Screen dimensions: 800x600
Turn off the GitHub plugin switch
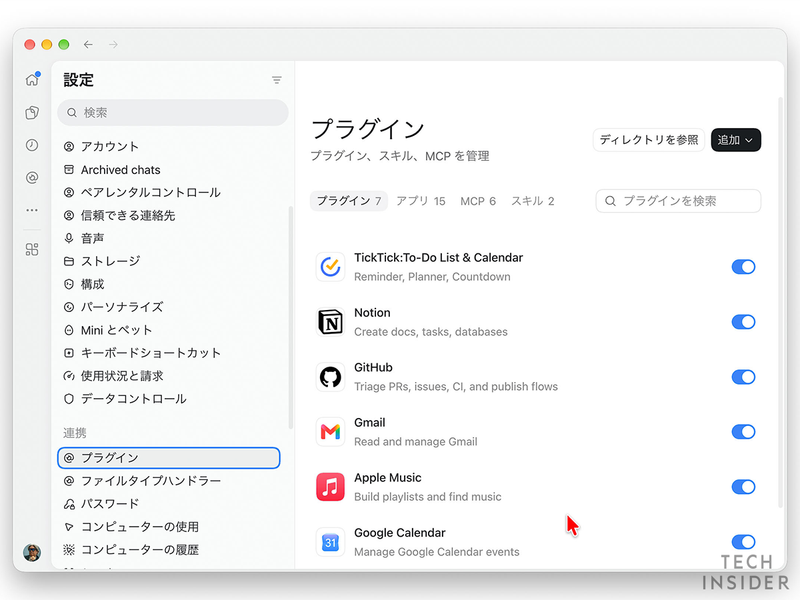click(743, 377)
